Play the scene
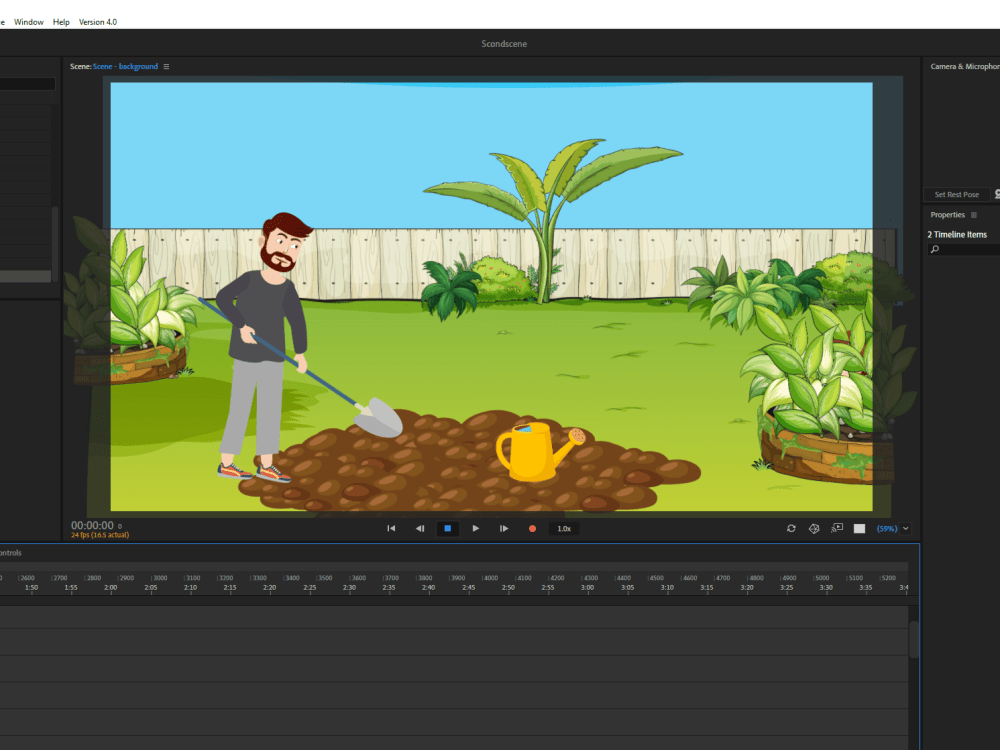The width and height of the screenshot is (1000, 750). pos(476,528)
